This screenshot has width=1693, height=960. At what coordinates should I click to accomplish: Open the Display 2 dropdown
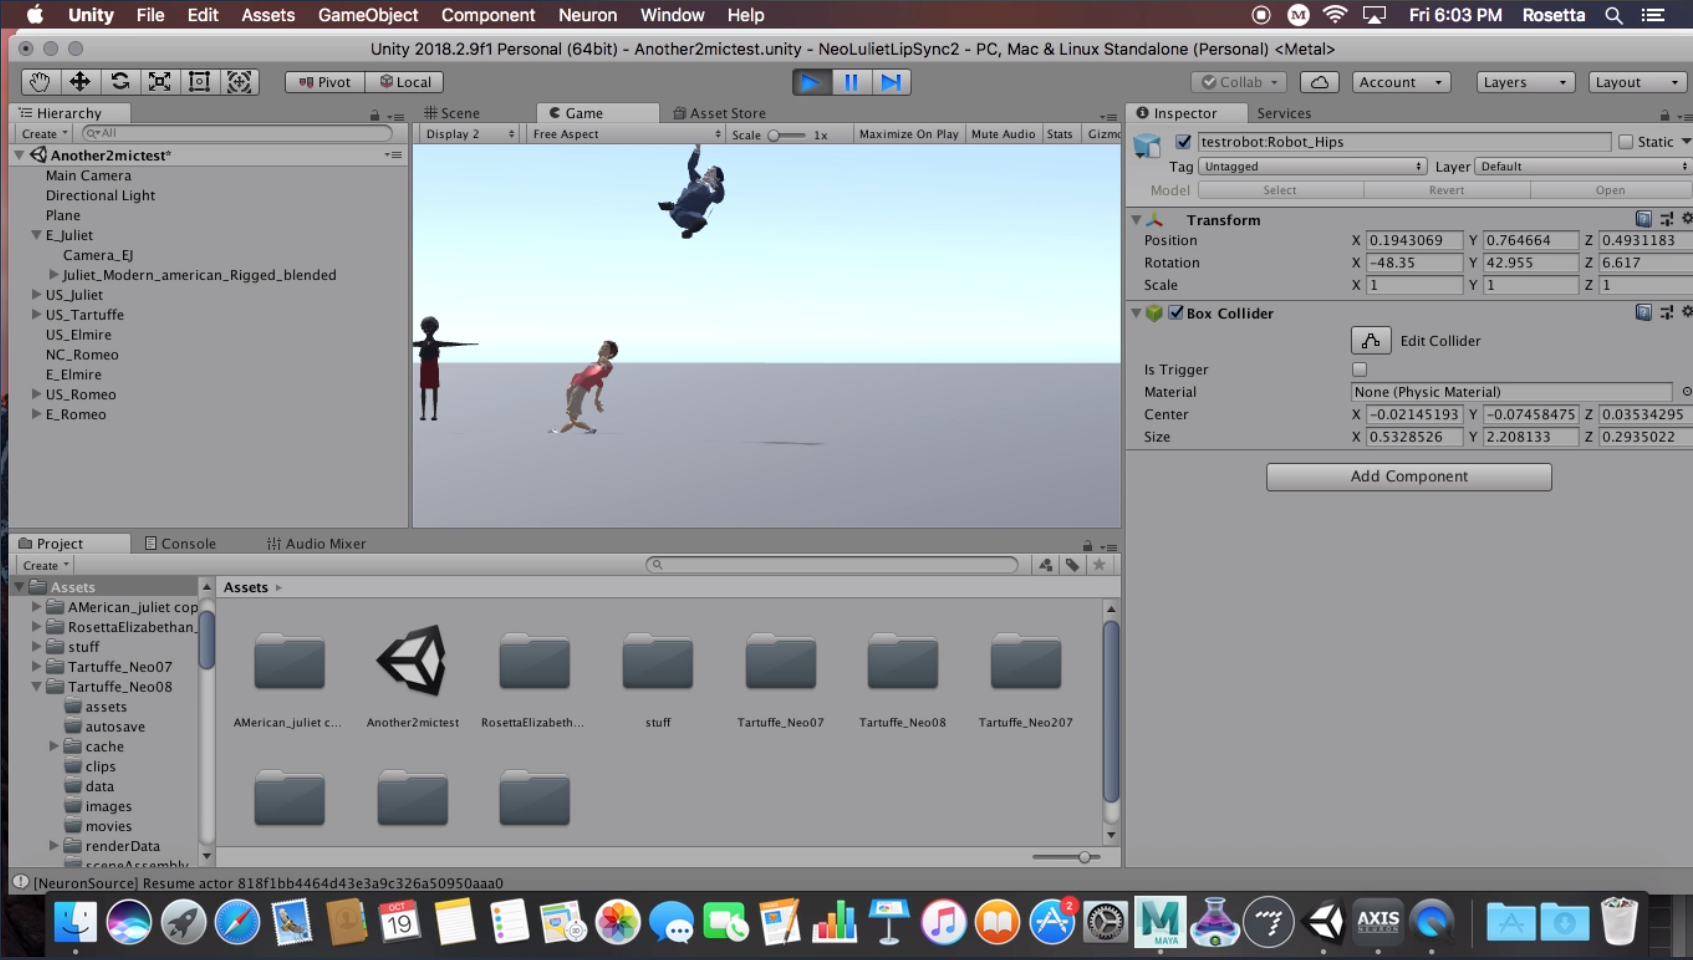click(x=469, y=134)
